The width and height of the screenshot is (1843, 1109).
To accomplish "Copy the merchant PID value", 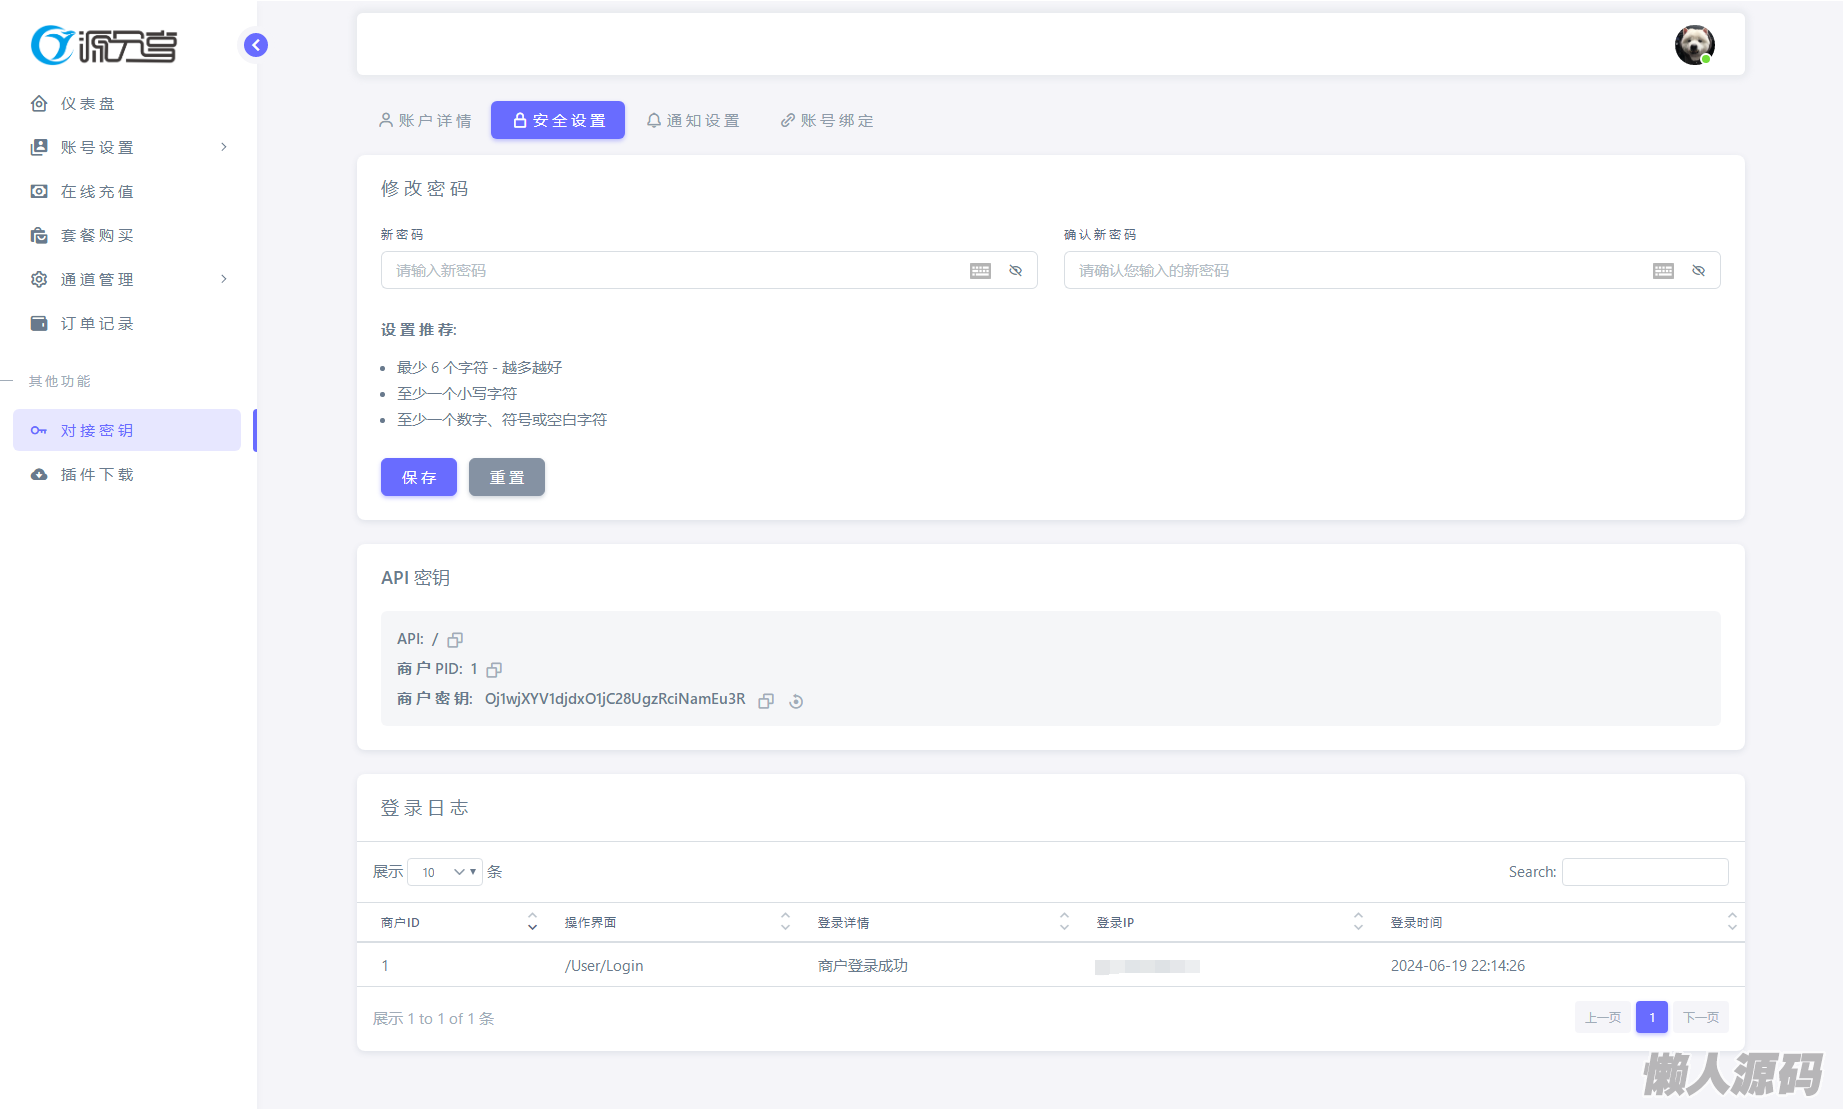I will click(x=494, y=669).
